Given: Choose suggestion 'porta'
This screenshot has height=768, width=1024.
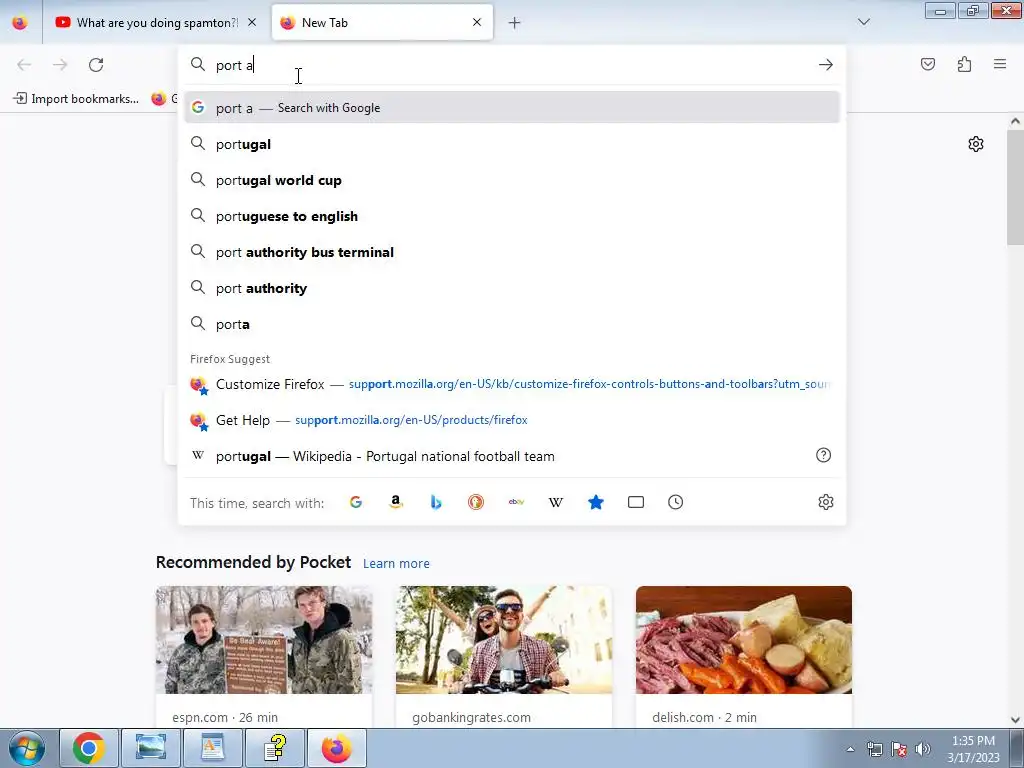Looking at the screenshot, I should (x=512, y=324).
